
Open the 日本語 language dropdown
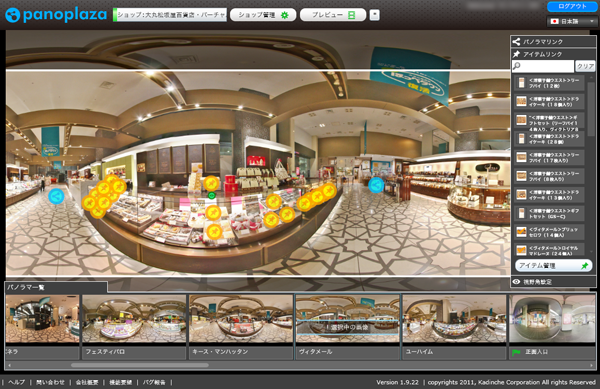572,21
